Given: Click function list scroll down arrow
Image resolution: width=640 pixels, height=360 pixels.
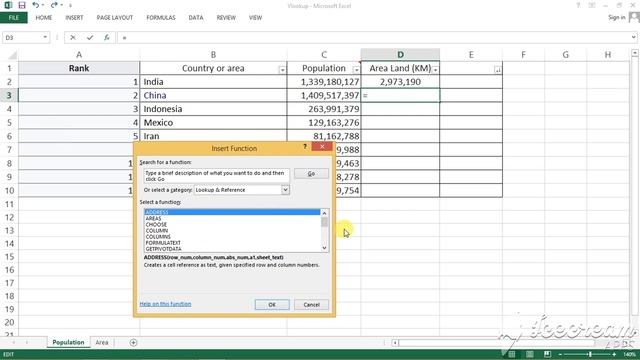Looking at the screenshot, I should tap(324, 248).
